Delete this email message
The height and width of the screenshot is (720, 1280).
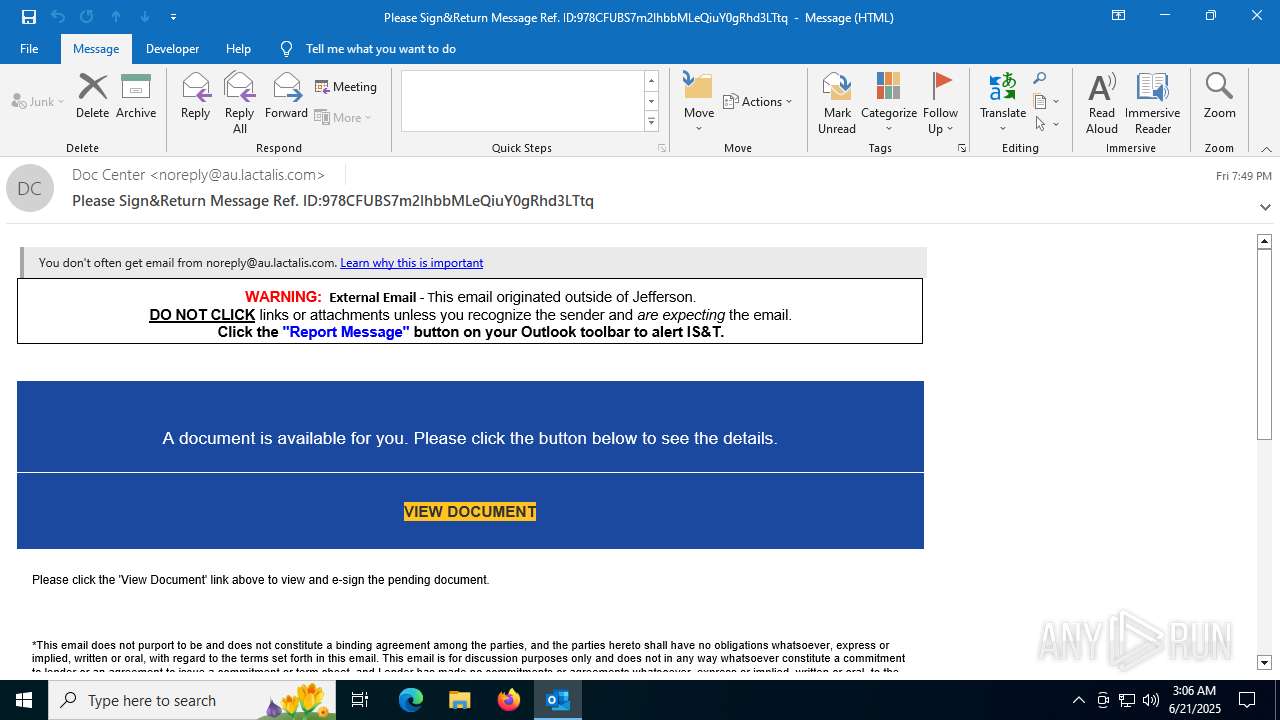coord(92,96)
